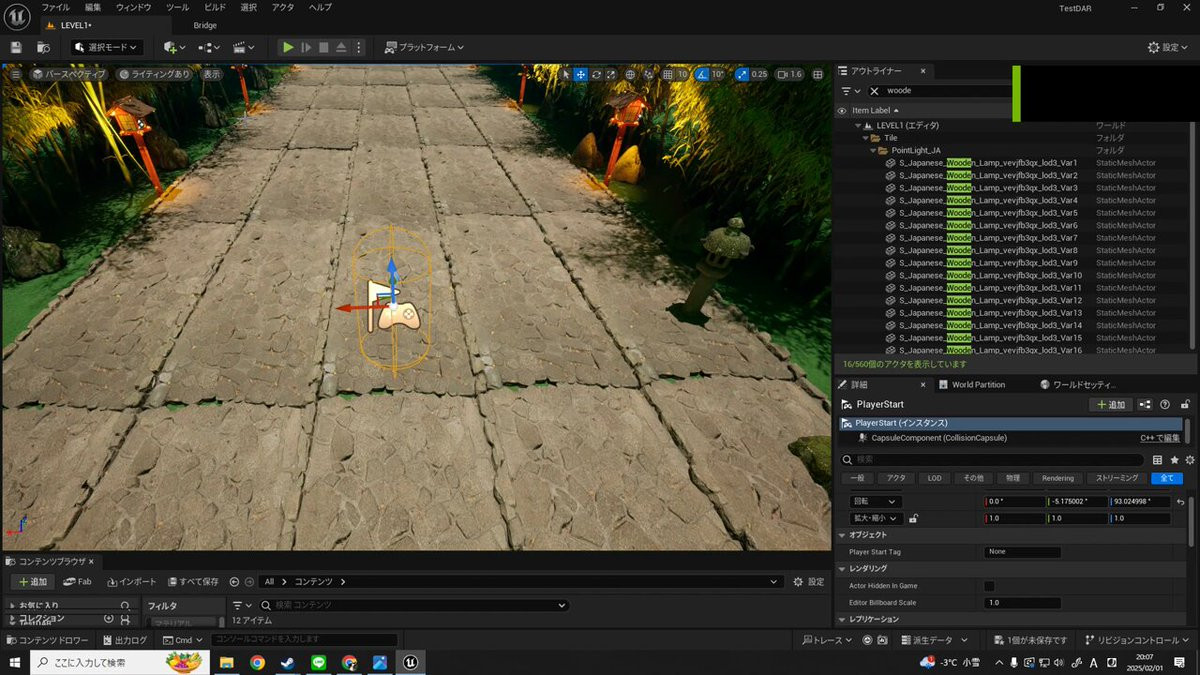Click the Player Start Tag input field

tap(1022, 552)
